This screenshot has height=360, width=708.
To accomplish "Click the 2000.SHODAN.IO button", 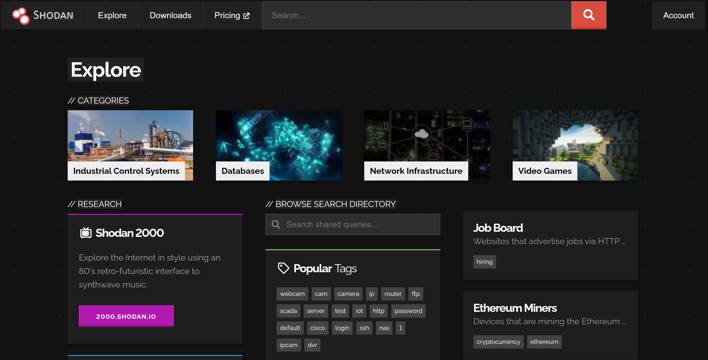I will coord(126,316).
